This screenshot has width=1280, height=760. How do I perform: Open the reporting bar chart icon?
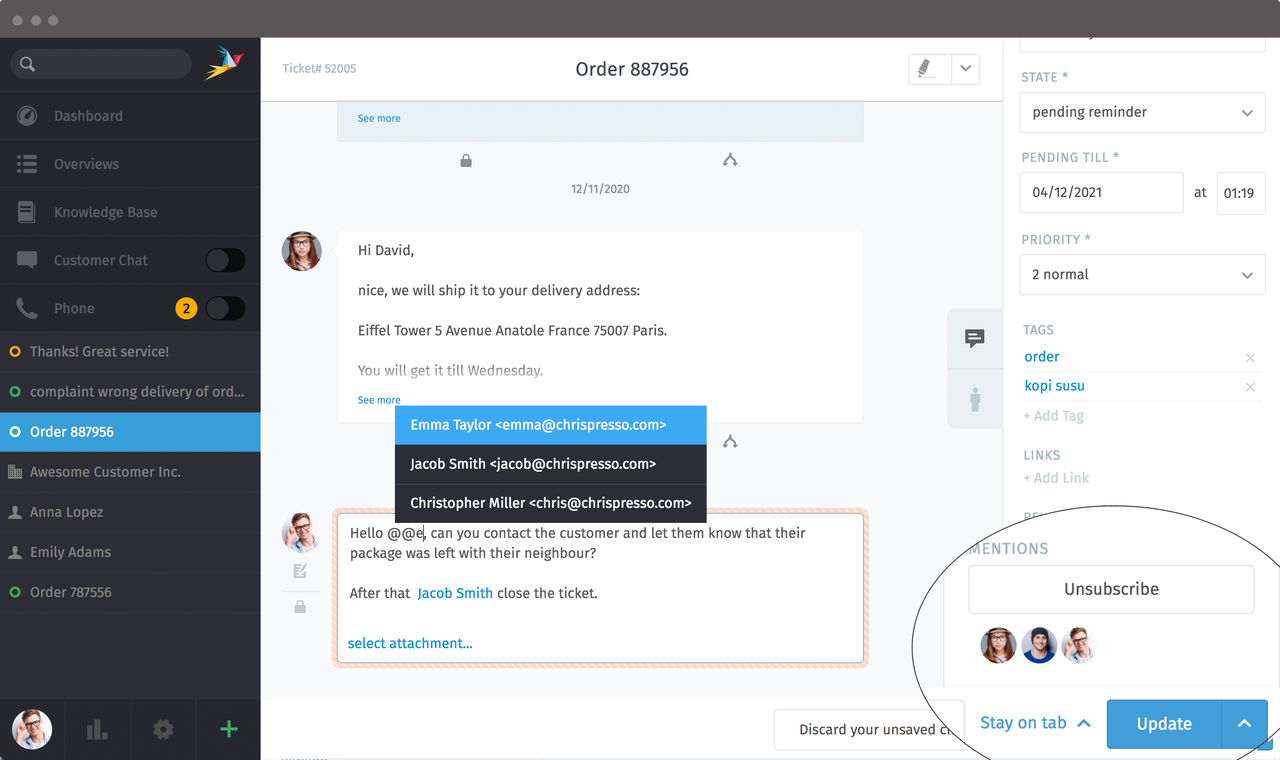96,729
